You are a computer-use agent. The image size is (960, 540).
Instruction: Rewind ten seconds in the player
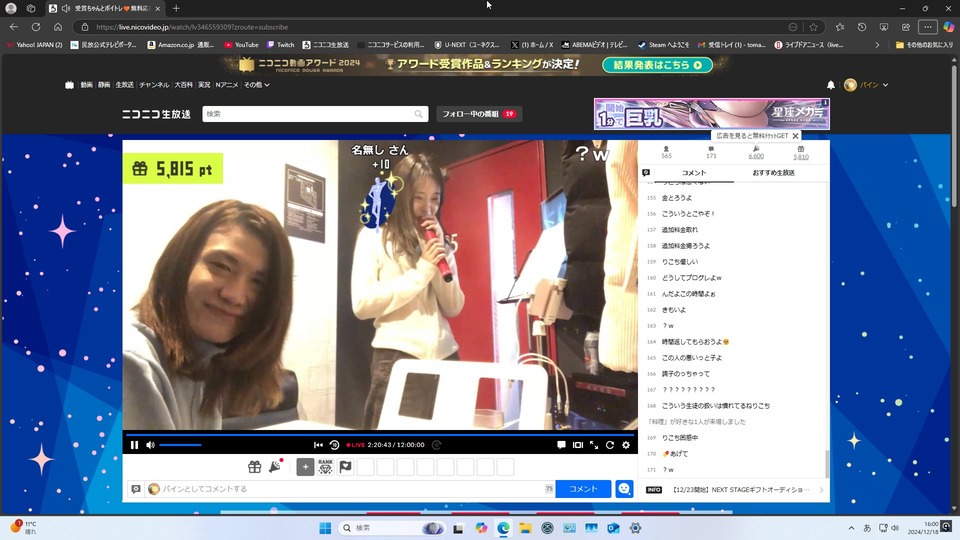click(334, 445)
